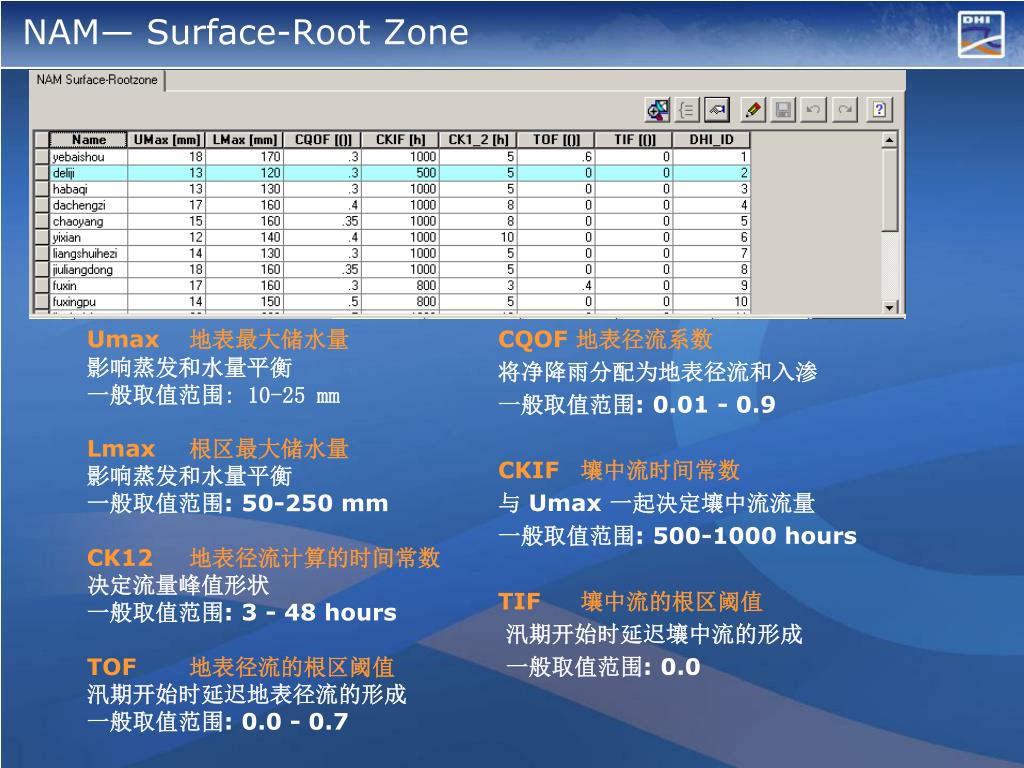Click the name cell 'liangshuihezi'
1024x768 pixels.
coord(88,253)
